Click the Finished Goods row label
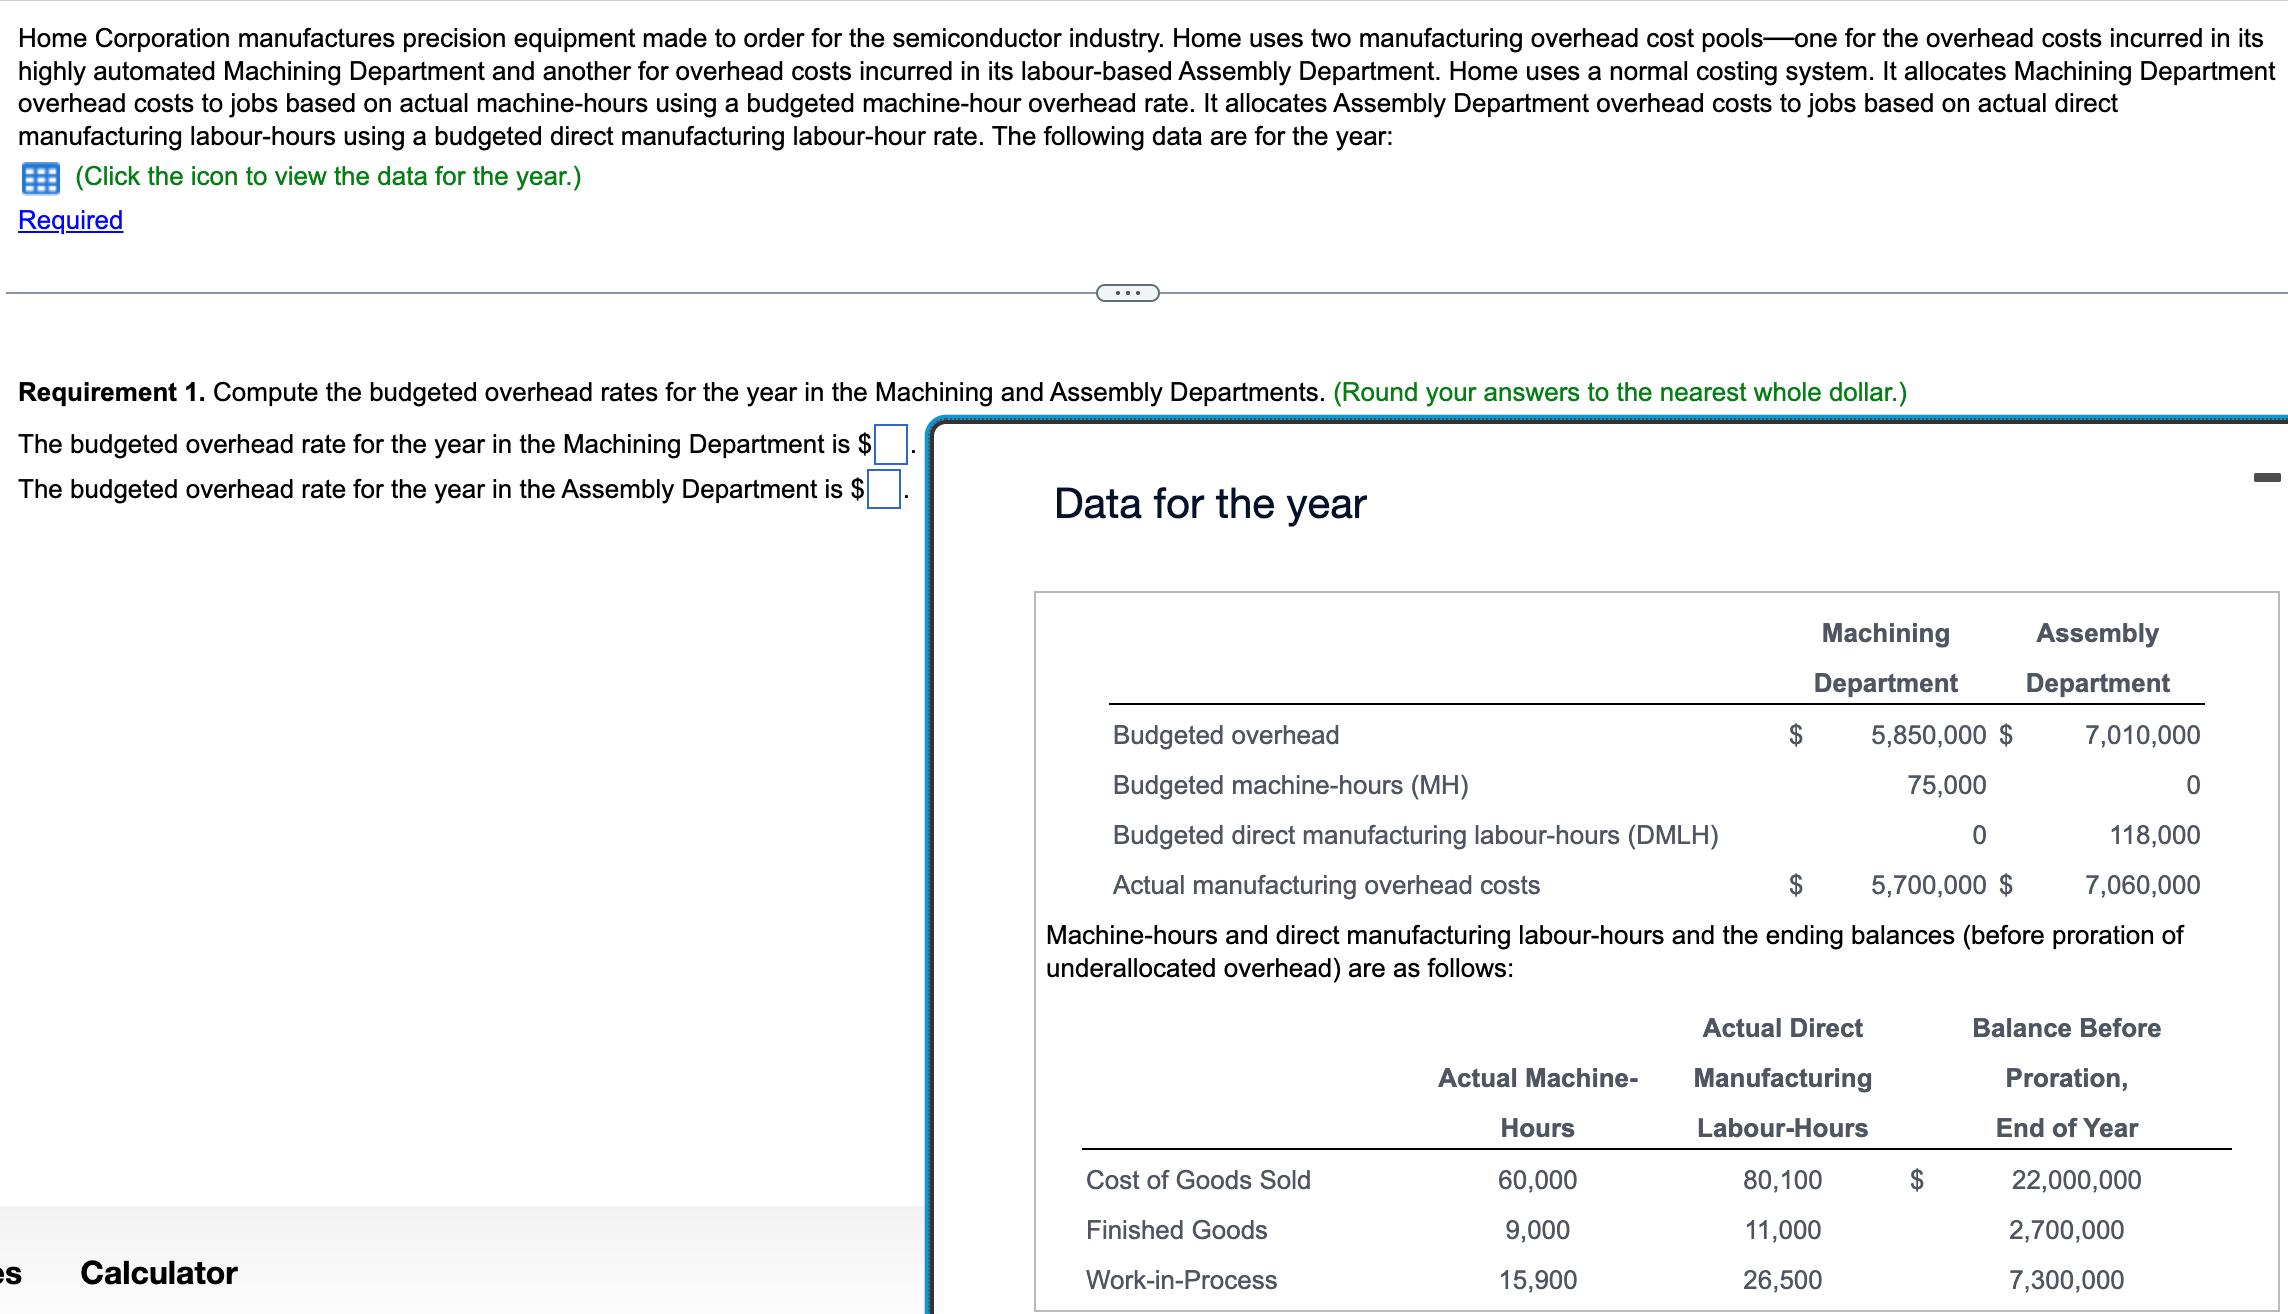Screen dimensions: 2288x1314 1176,1230
